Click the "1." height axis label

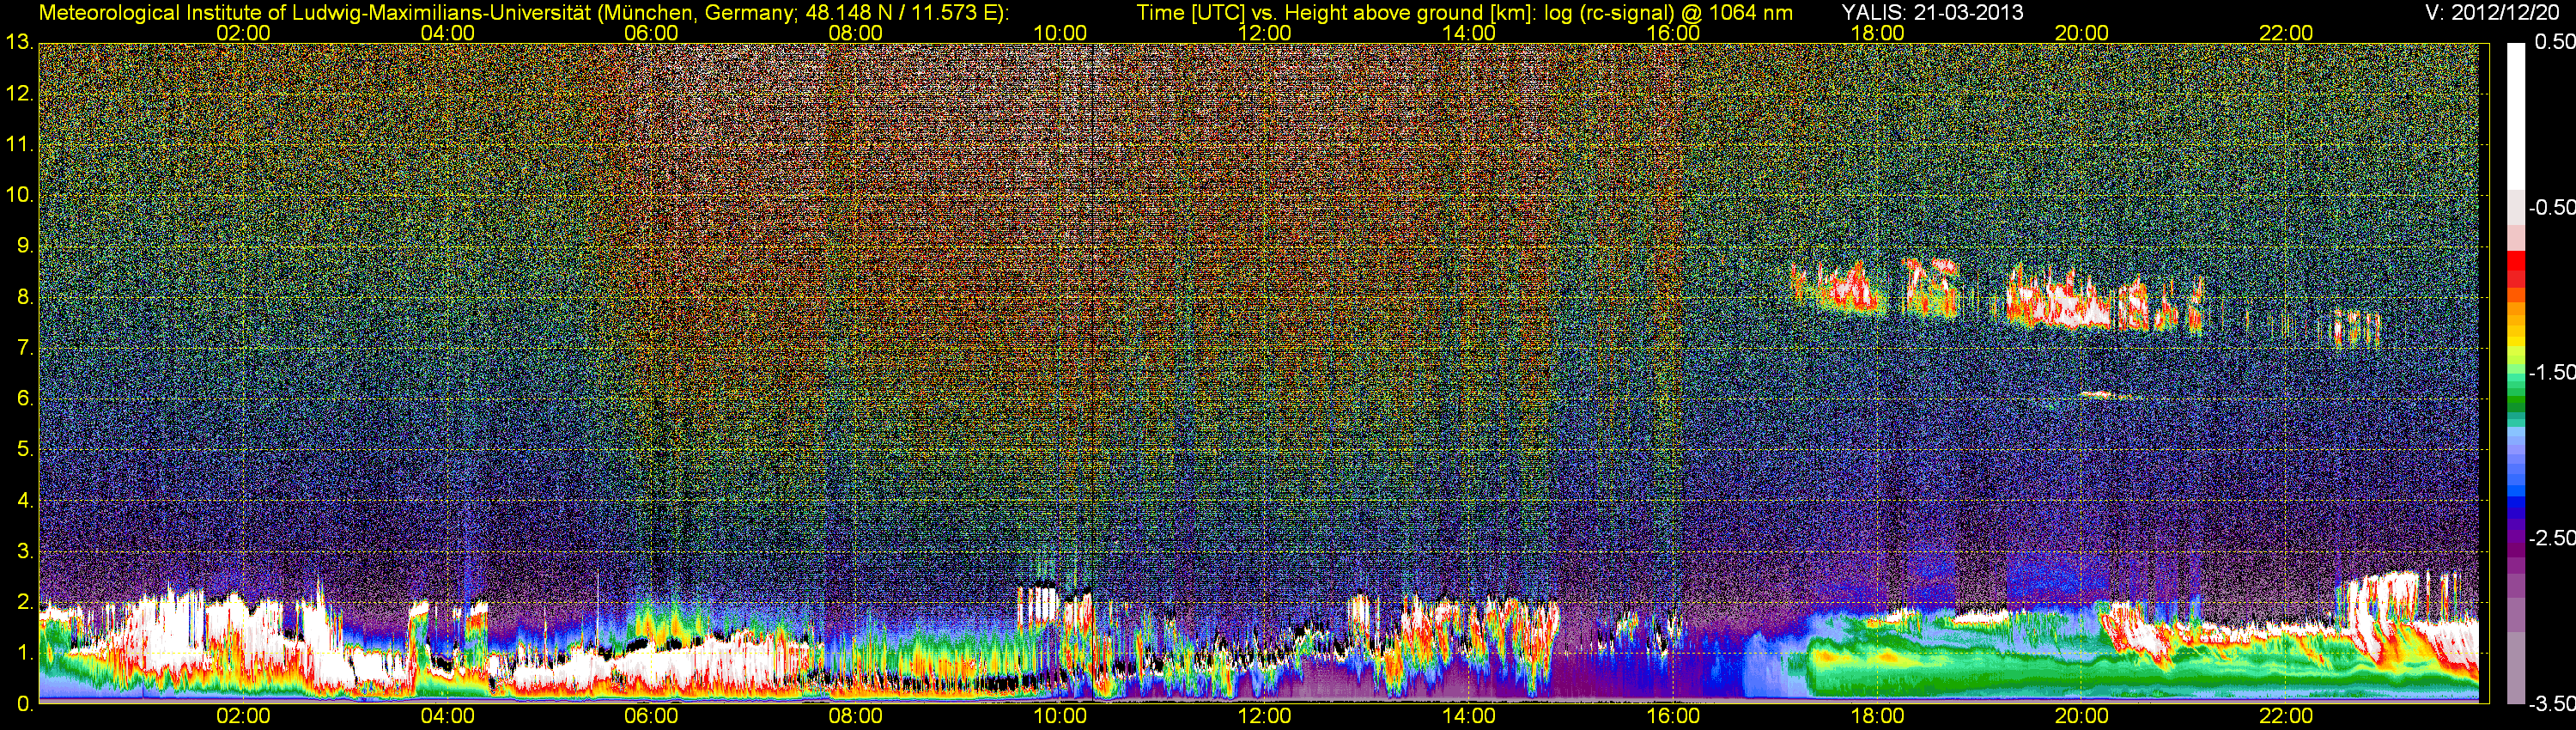(24, 654)
